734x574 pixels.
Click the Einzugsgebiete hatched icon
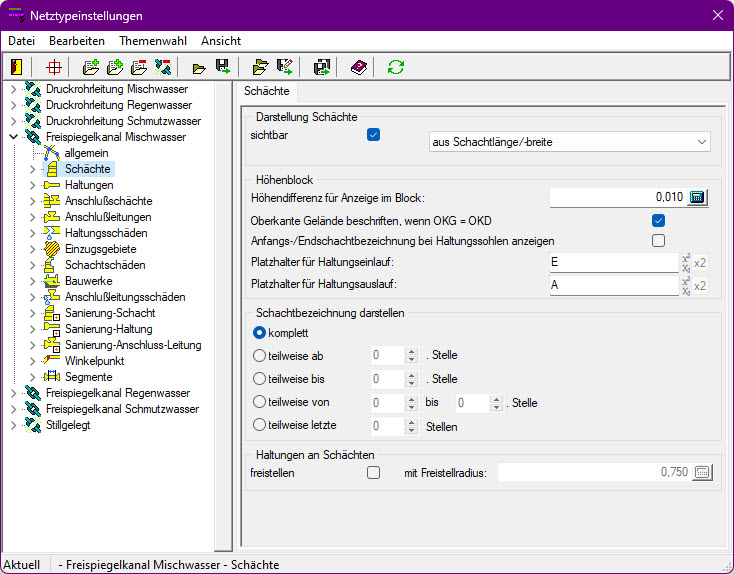coord(52,249)
